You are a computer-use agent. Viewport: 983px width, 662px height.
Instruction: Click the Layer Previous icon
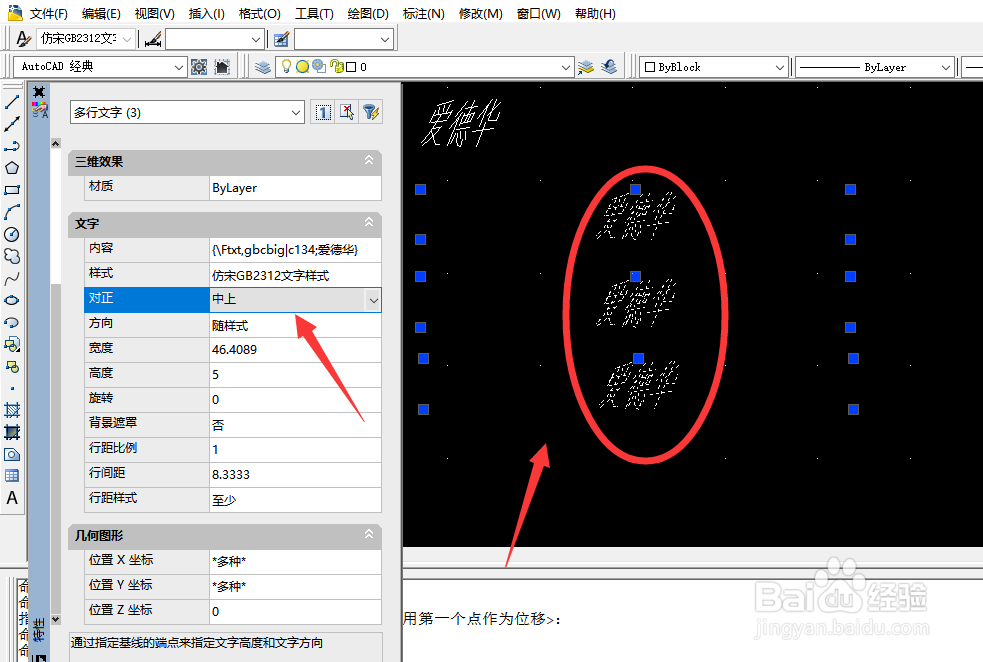click(609, 67)
